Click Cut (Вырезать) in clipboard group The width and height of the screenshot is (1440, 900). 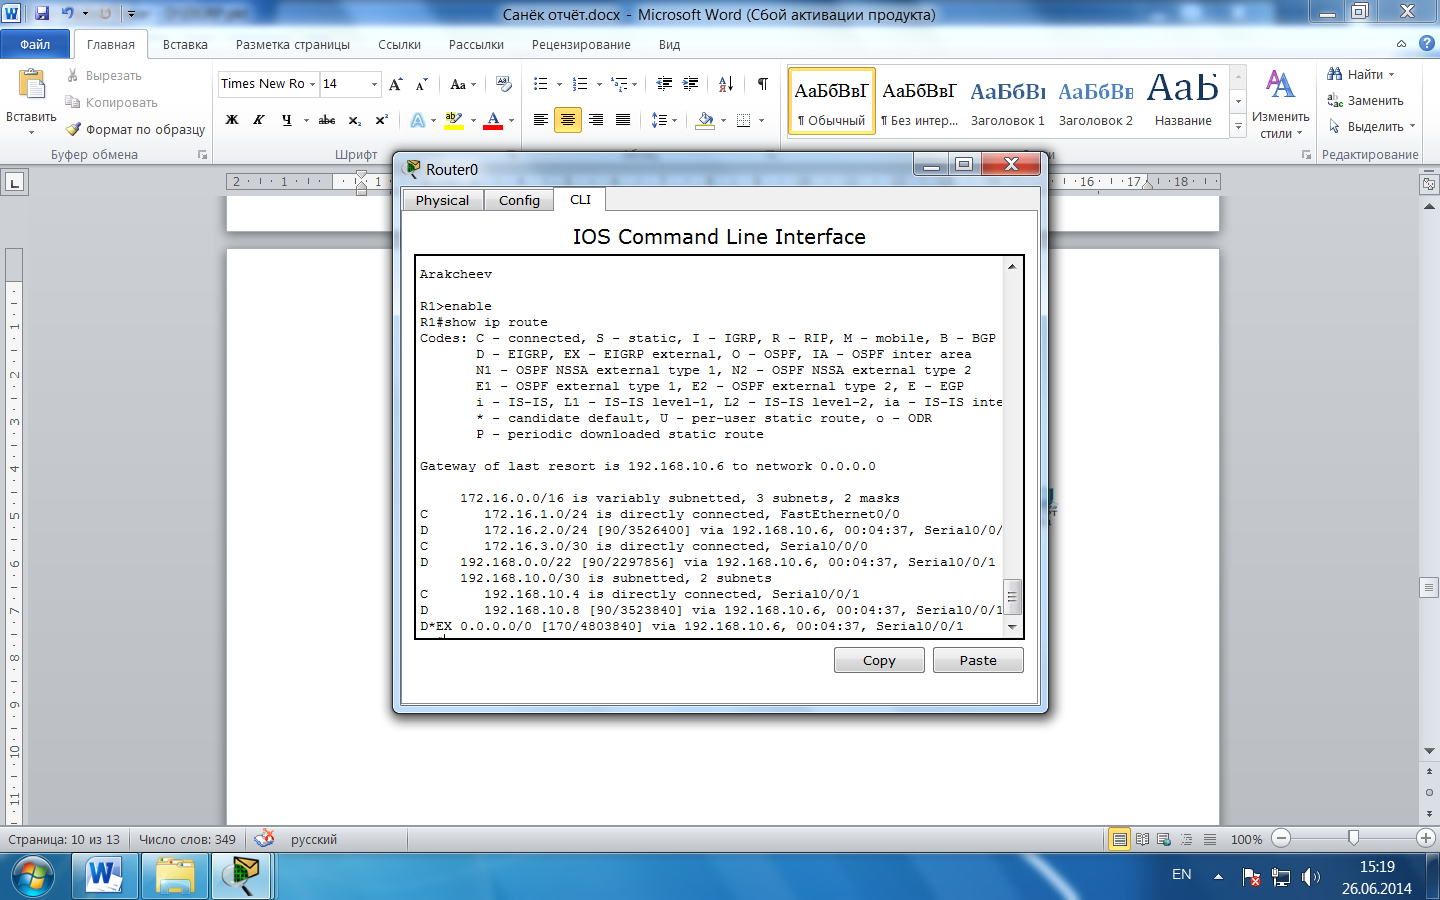tap(104, 76)
